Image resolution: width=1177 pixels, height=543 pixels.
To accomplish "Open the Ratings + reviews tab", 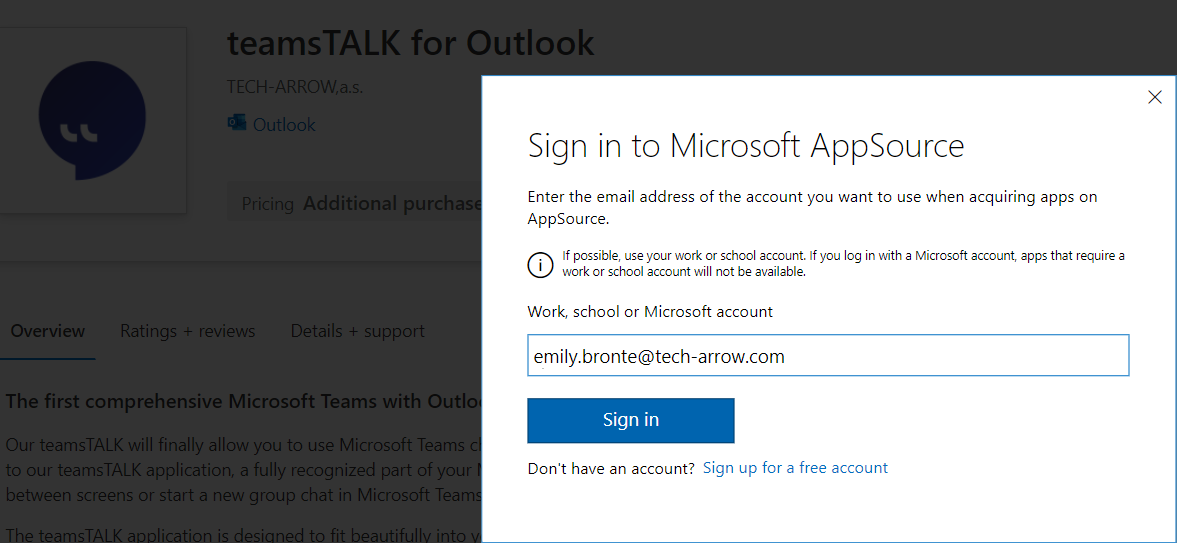I will [187, 331].
